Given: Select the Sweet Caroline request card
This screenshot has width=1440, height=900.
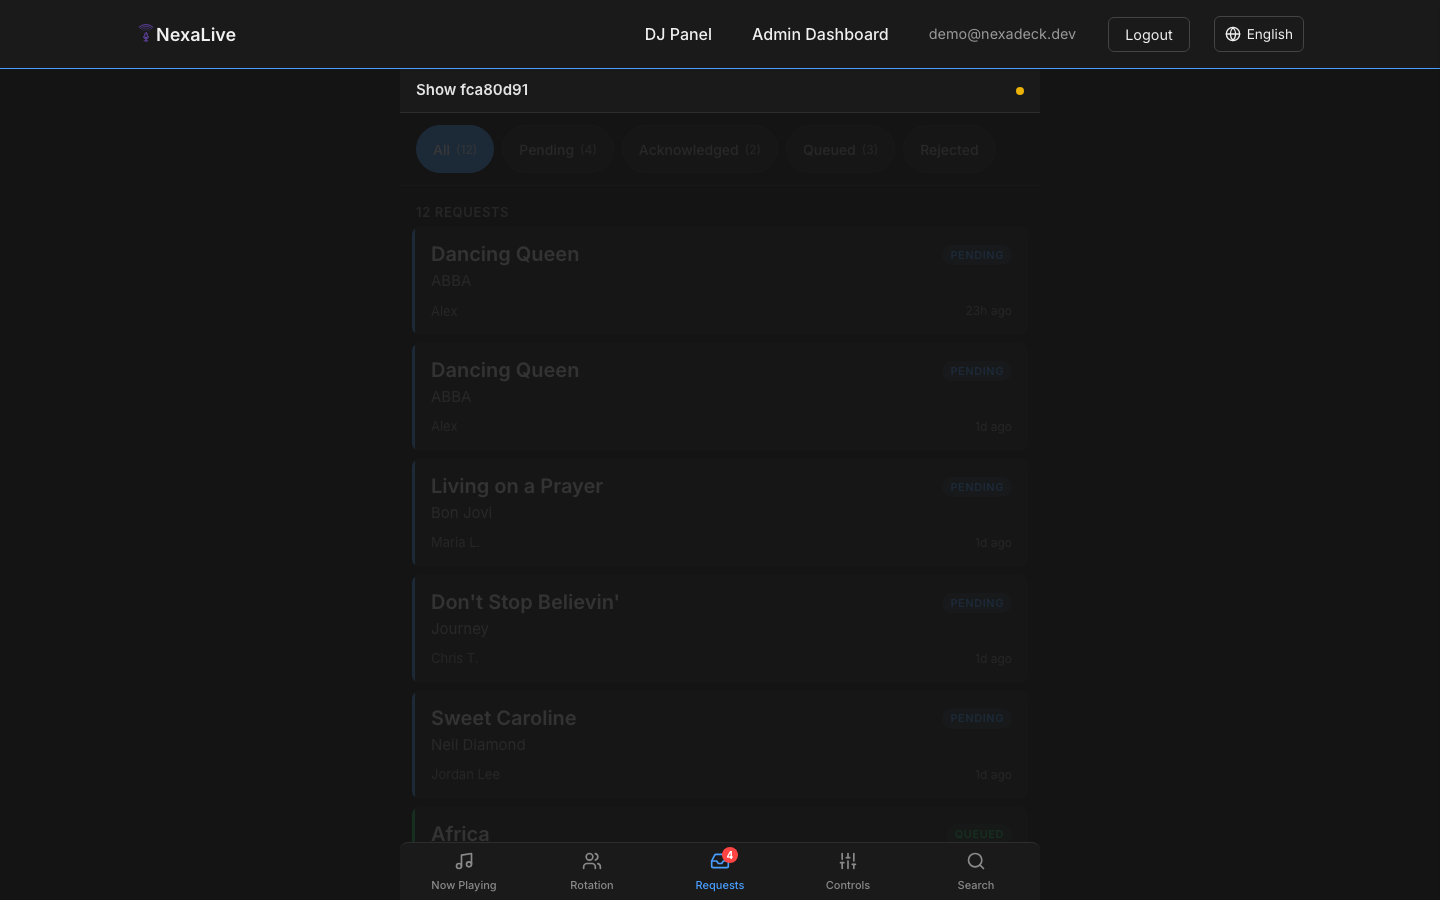Looking at the screenshot, I should pos(720,745).
